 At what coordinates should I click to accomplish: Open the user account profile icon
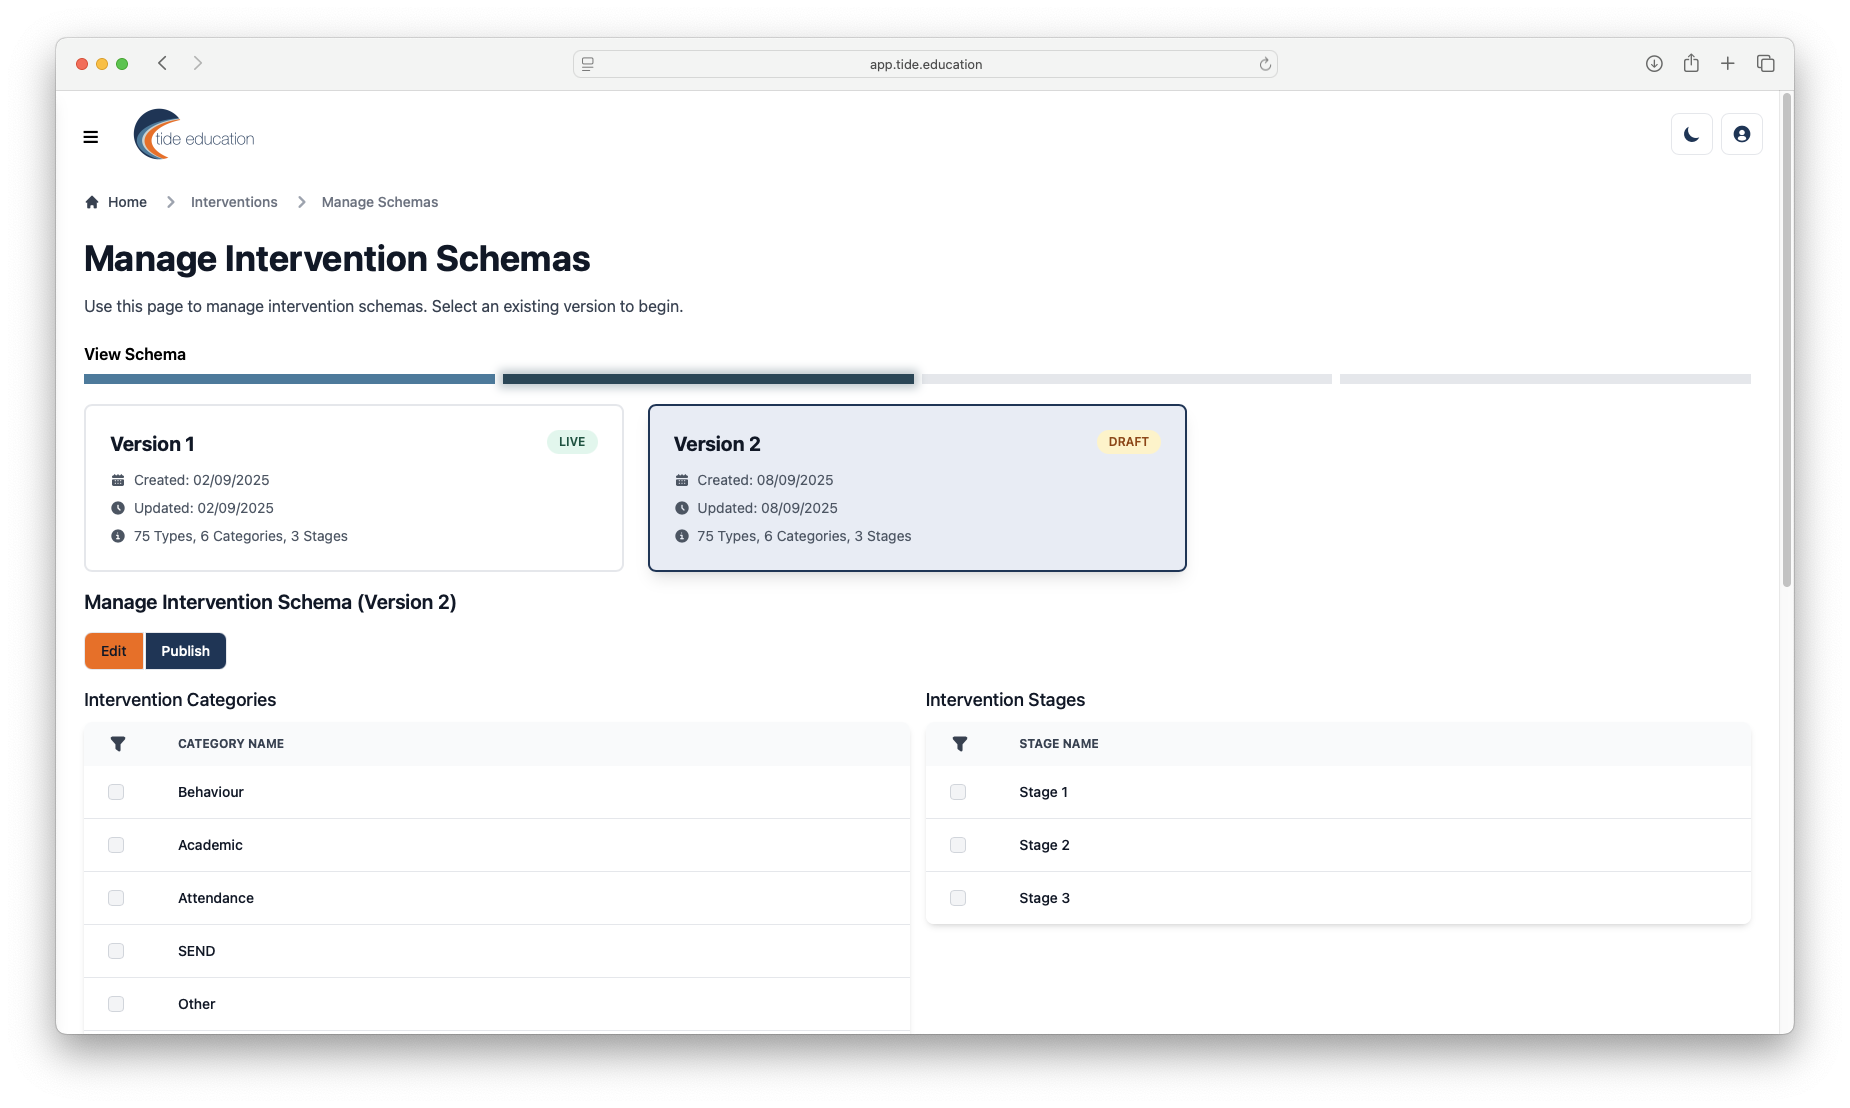[1741, 134]
